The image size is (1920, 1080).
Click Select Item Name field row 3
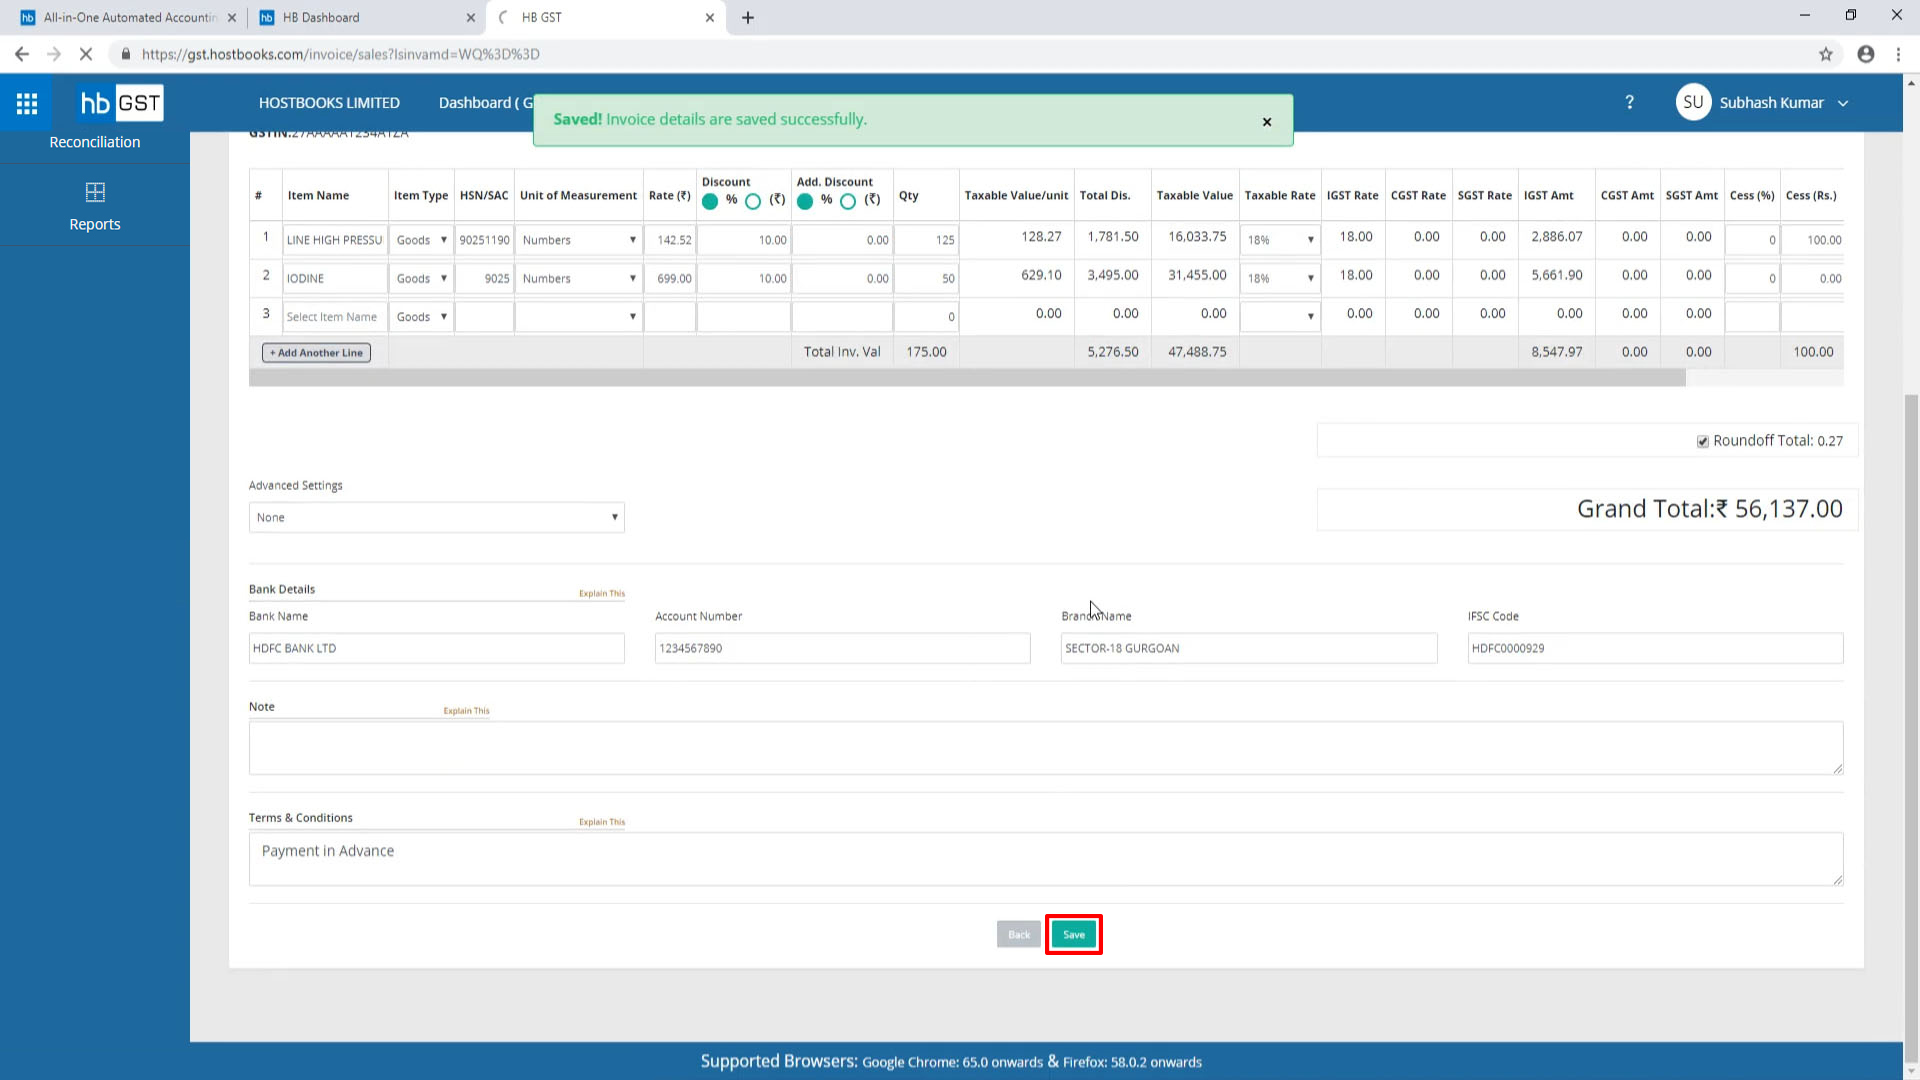tap(335, 317)
